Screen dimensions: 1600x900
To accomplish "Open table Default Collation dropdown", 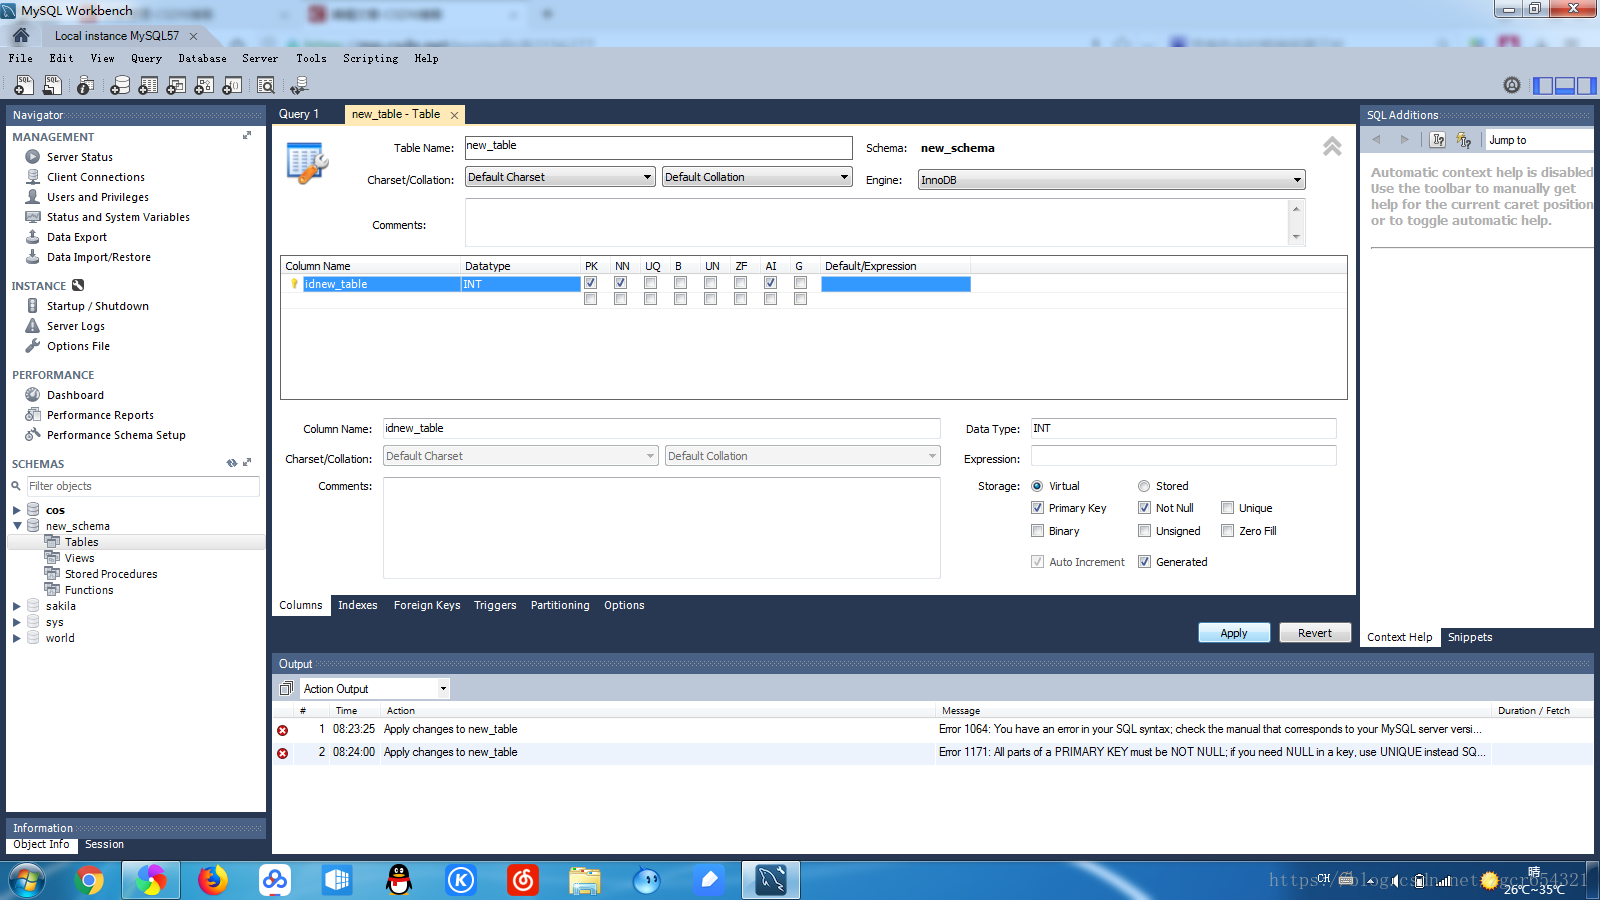I will click(757, 177).
